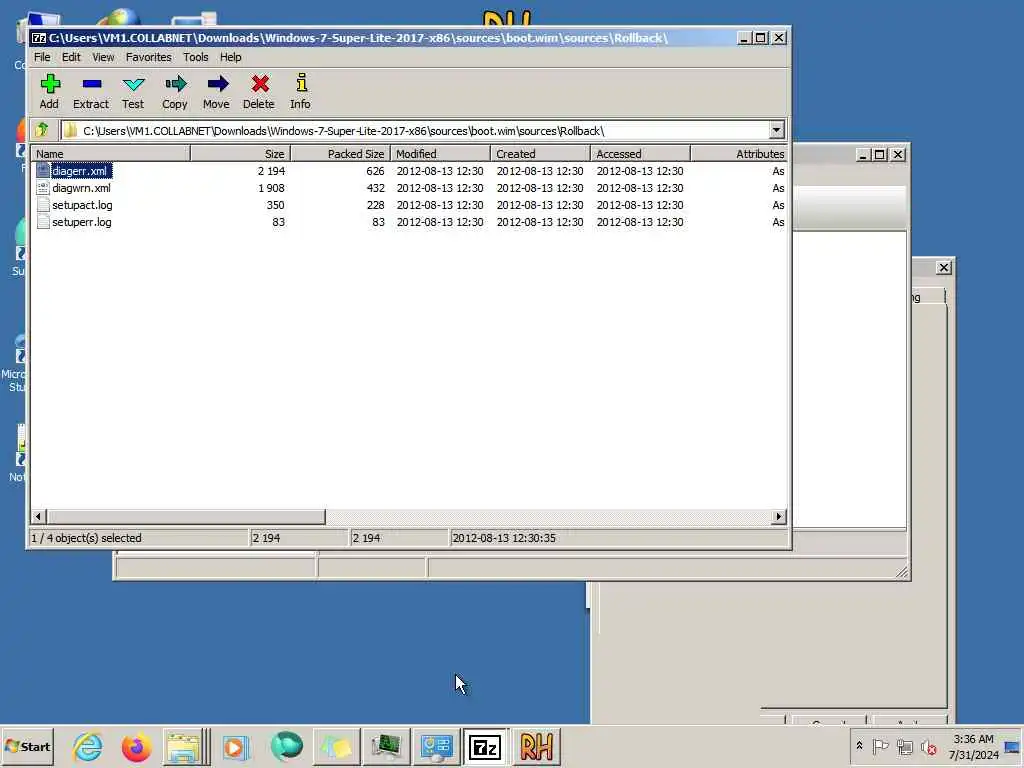Open the File menu
Viewport: 1024px width, 768px height.
tap(42, 57)
